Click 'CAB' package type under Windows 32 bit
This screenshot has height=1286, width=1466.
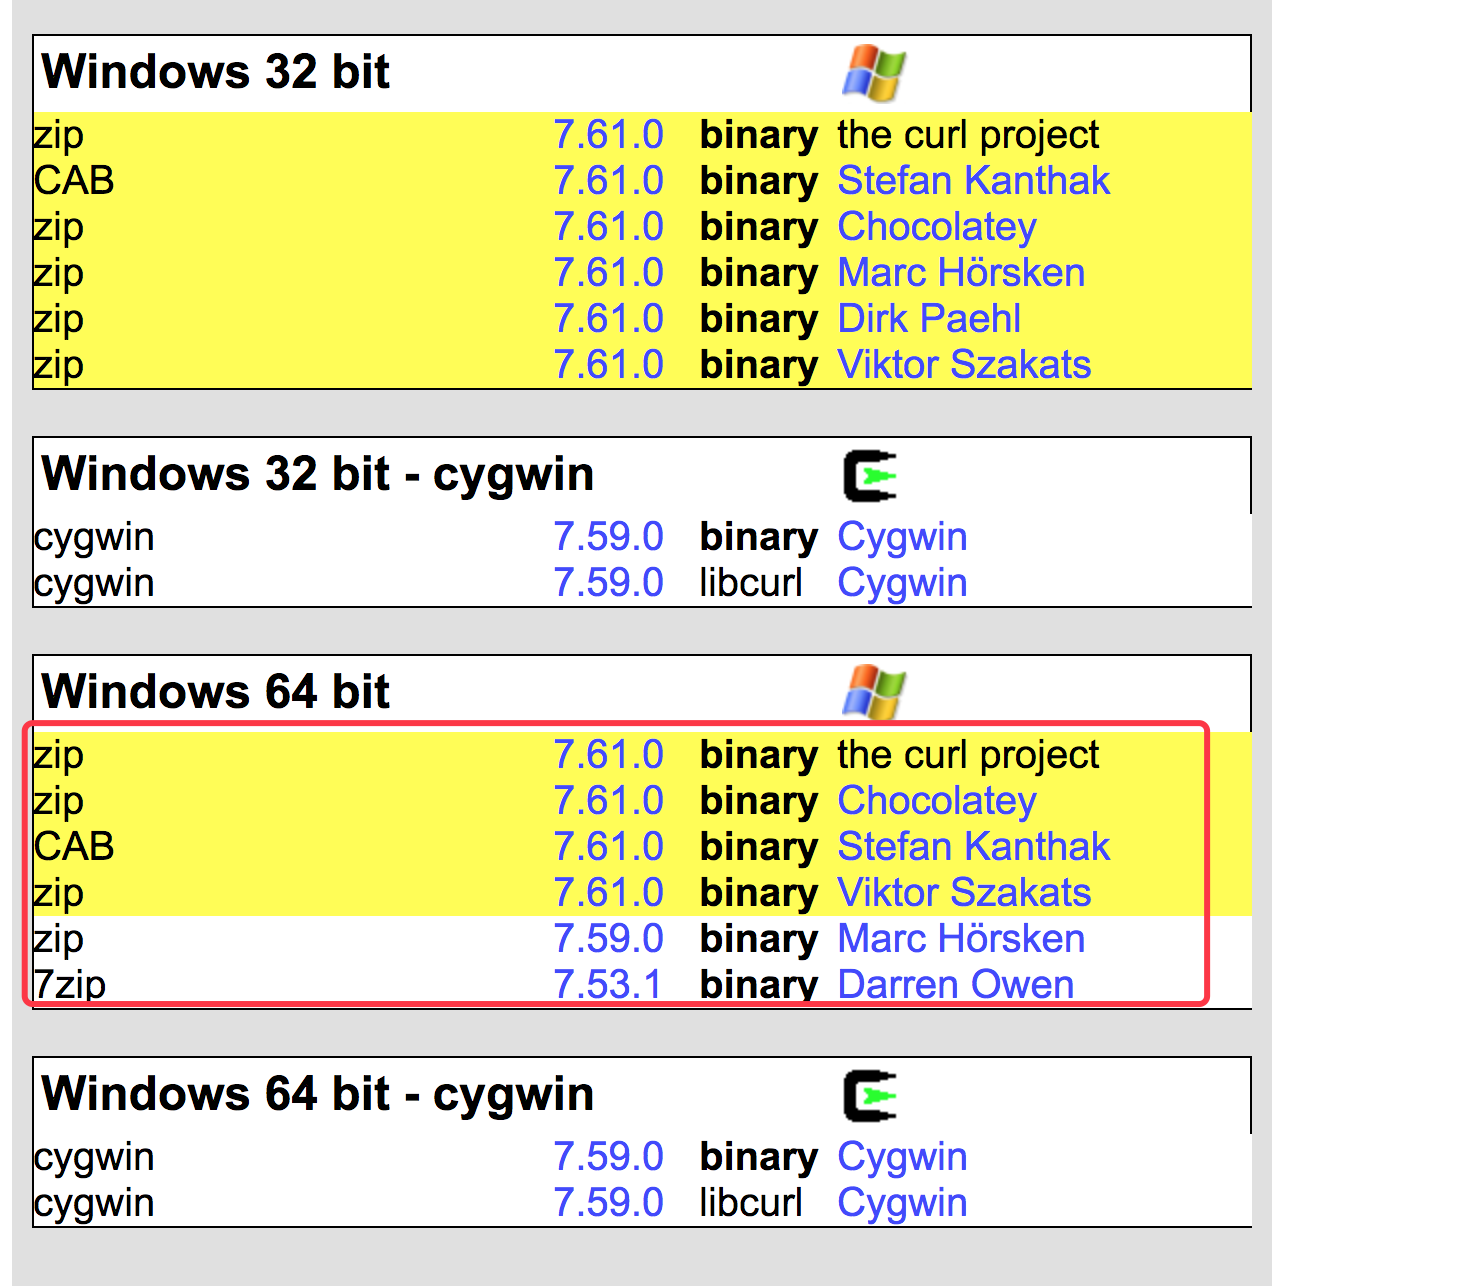pos(74,181)
